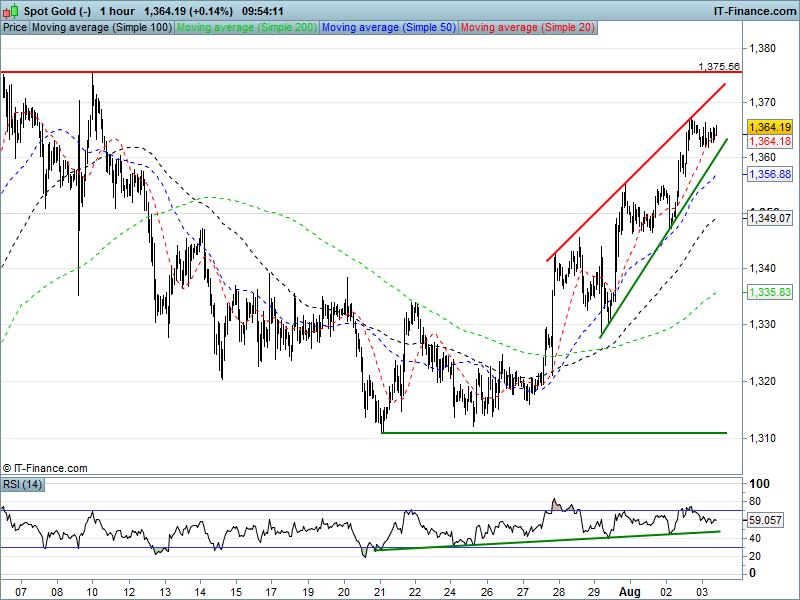The image size is (800, 600).
Task: Click the RSI 100 scale label
Action: [x=759, y=484]
